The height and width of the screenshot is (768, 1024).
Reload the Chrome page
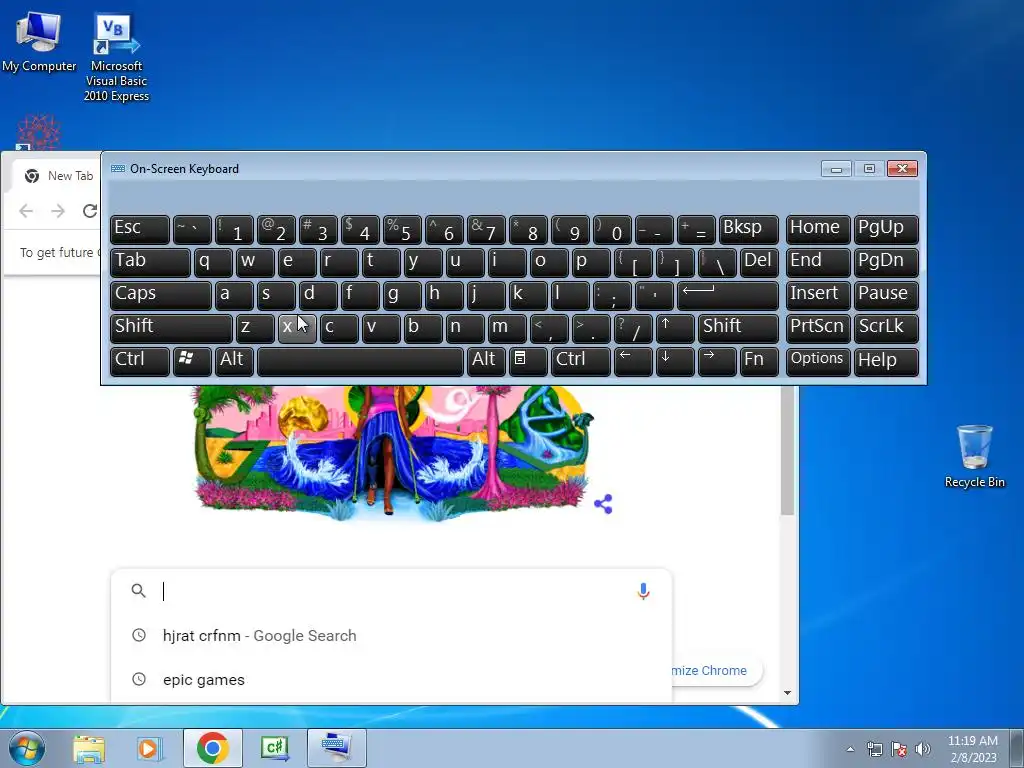89,211
